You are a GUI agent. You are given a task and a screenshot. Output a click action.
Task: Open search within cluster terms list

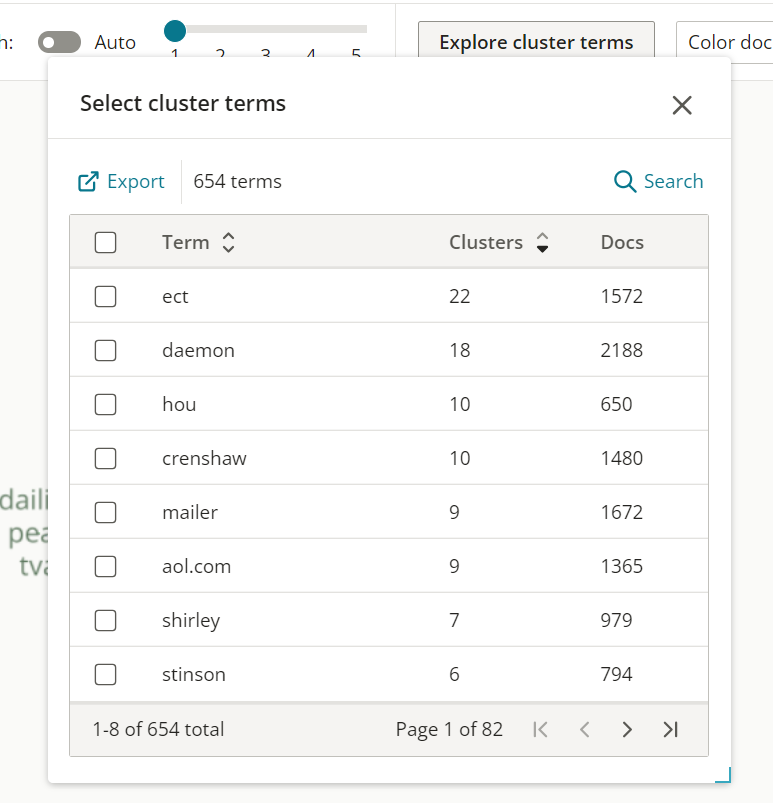[x=658, y=181]
